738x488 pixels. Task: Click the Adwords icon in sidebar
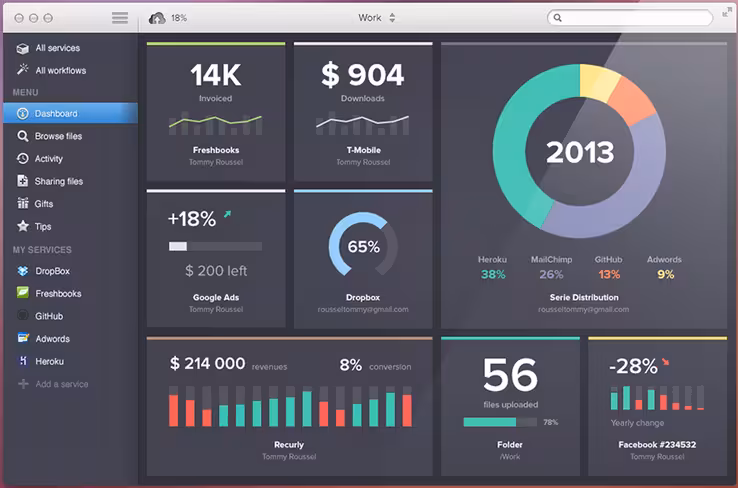click(x=23, y=337)
